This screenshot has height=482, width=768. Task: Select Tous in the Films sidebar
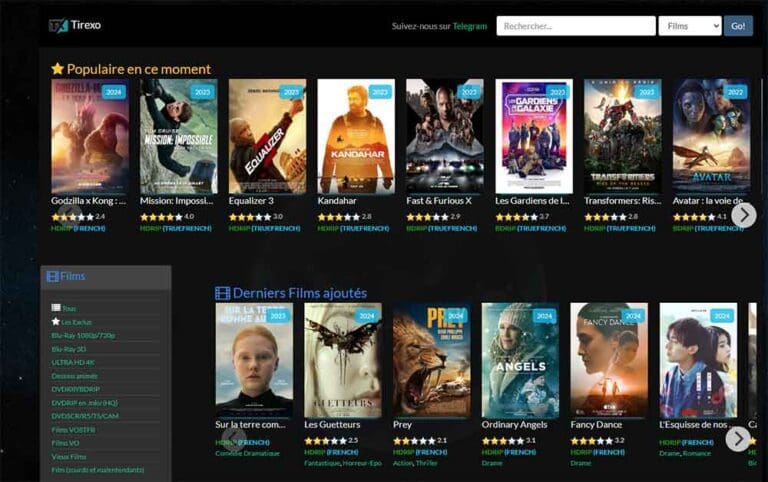[x=69, y=309]
